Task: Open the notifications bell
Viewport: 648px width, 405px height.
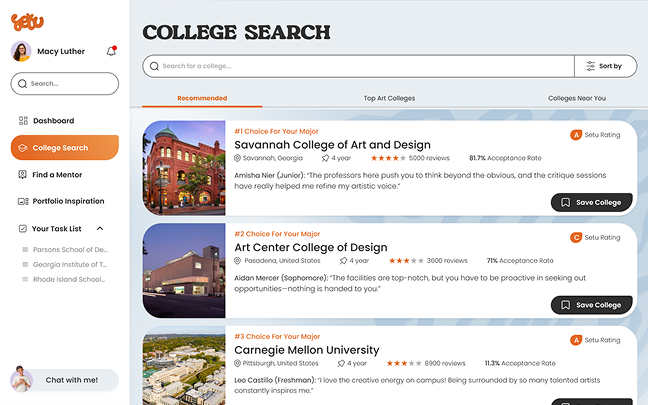Action: (x=111, y=51)
